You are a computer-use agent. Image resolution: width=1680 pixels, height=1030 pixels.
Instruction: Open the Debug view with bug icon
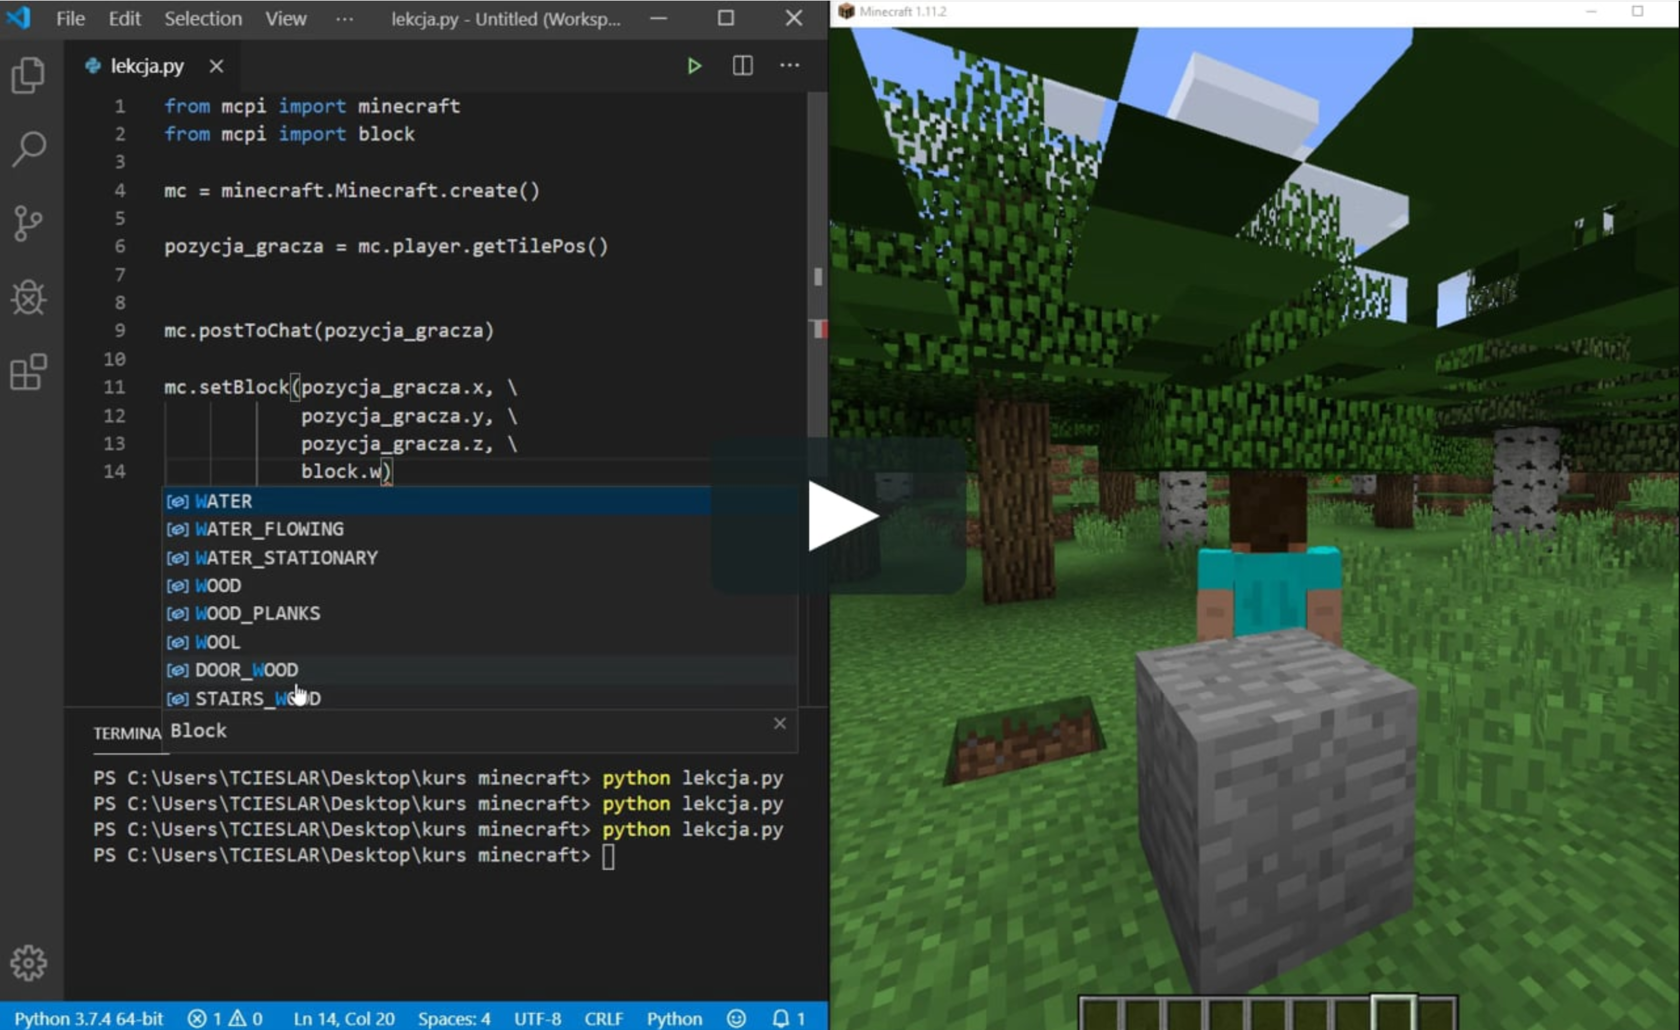click(x=28, y=297)
